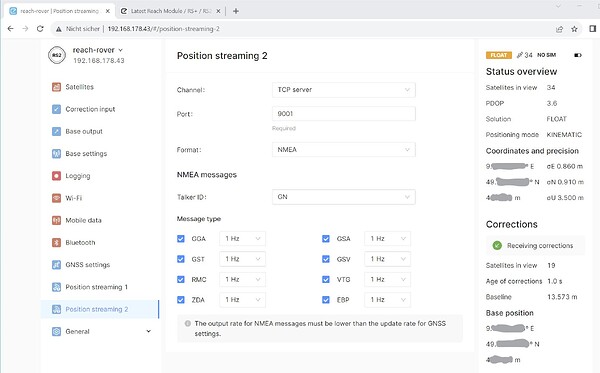Image resolution: width=600 pixels, height=373 pixels.
Task: Click the Mobile data icon
Action: (x=56, y=220)
